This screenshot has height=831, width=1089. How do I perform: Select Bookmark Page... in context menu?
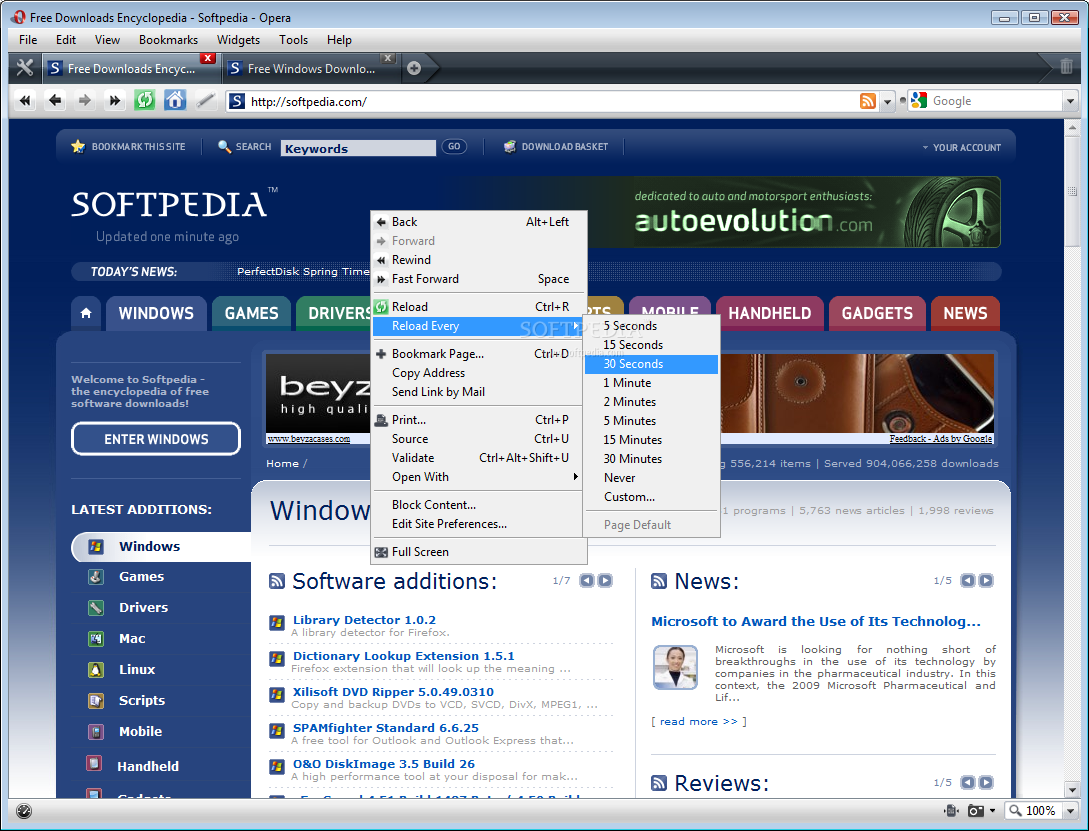478,353
